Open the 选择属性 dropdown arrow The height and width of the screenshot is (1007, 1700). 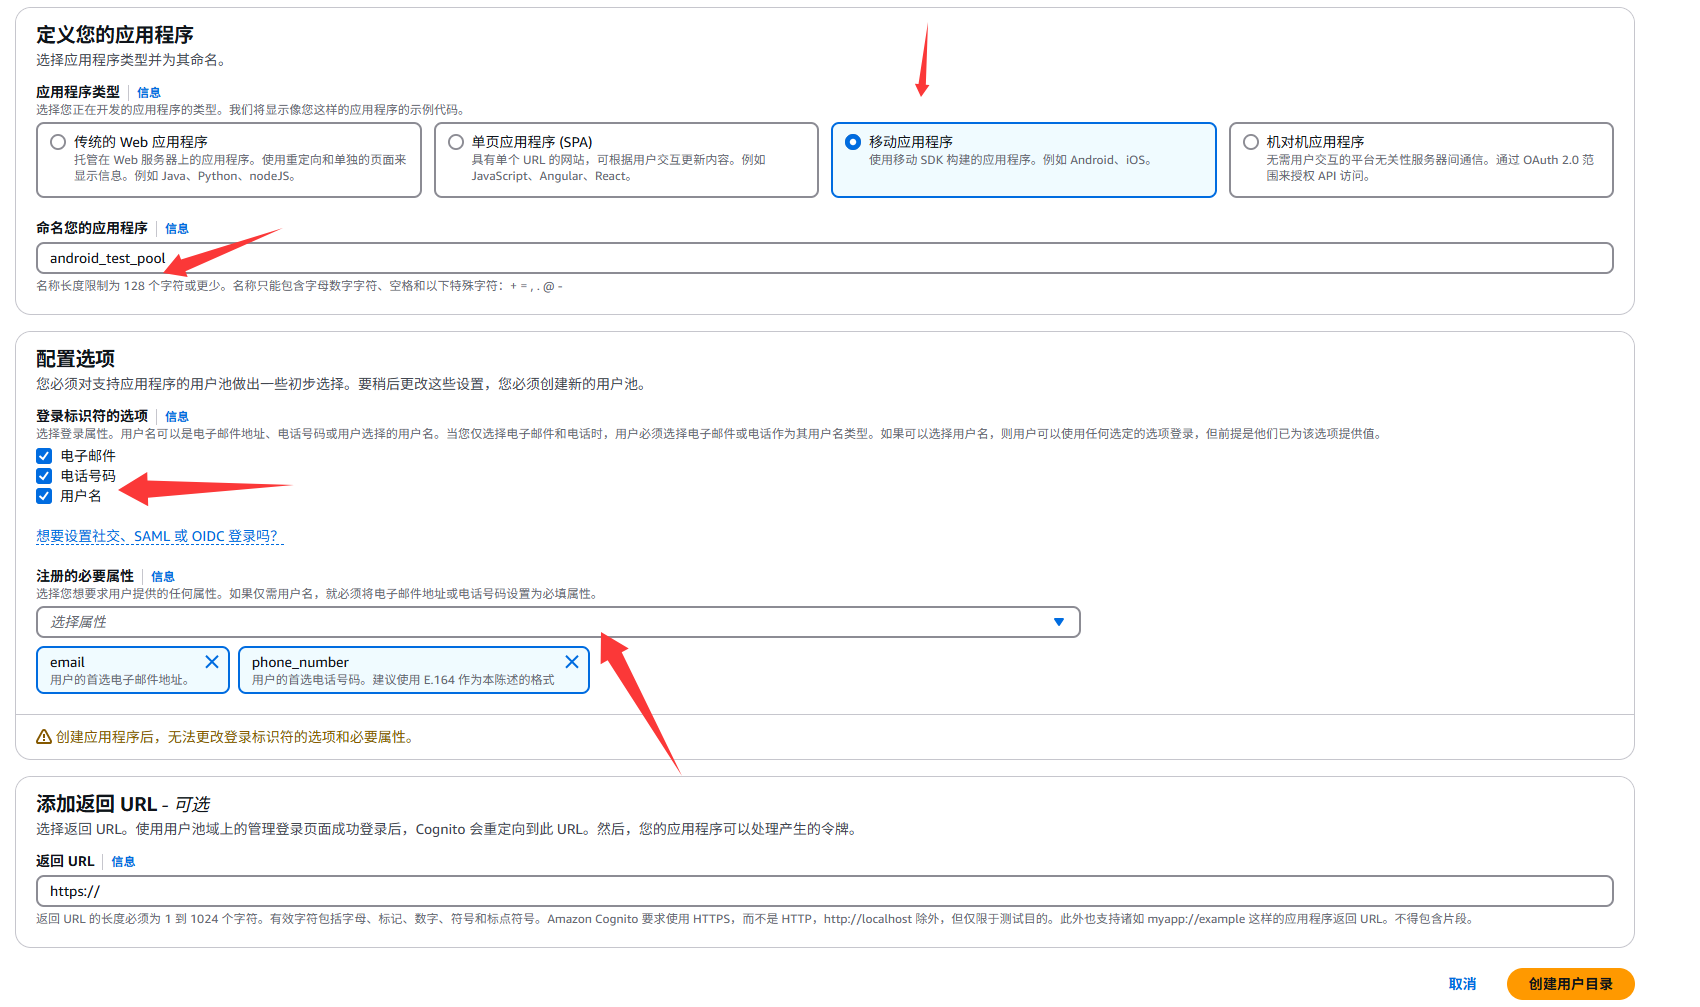click(x=1059, y=622)
